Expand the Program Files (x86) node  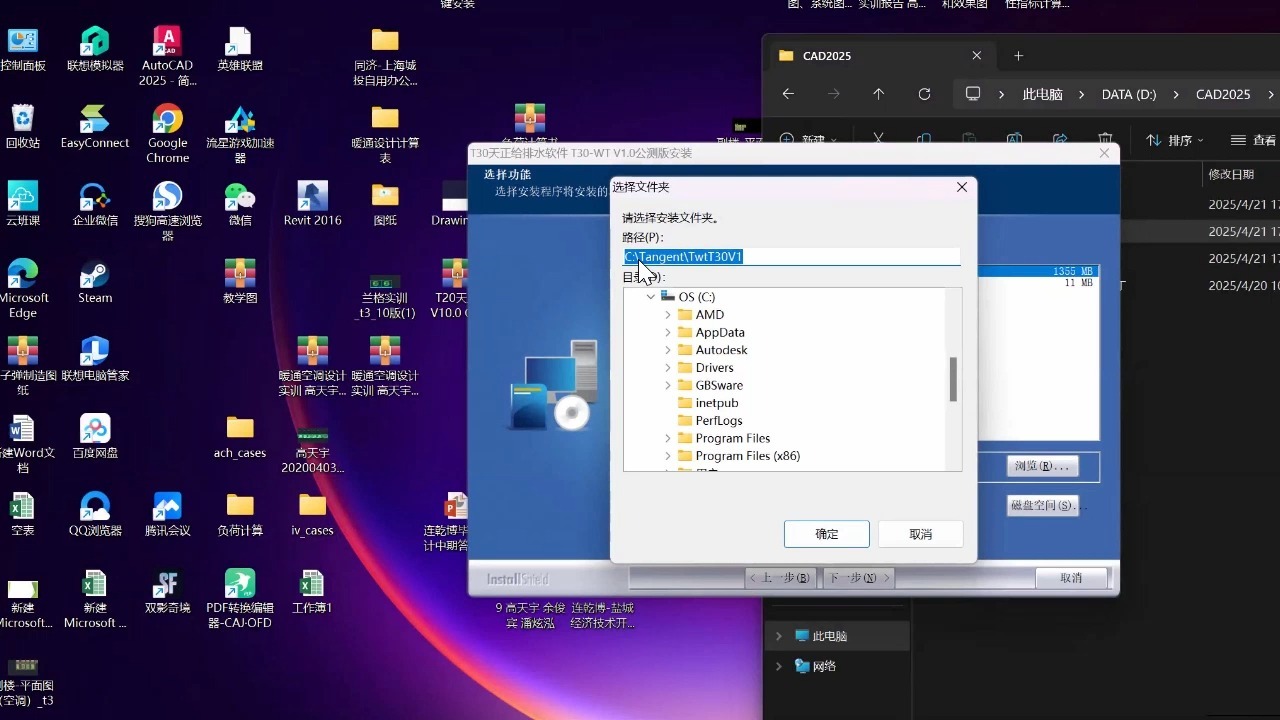point(668,456)
